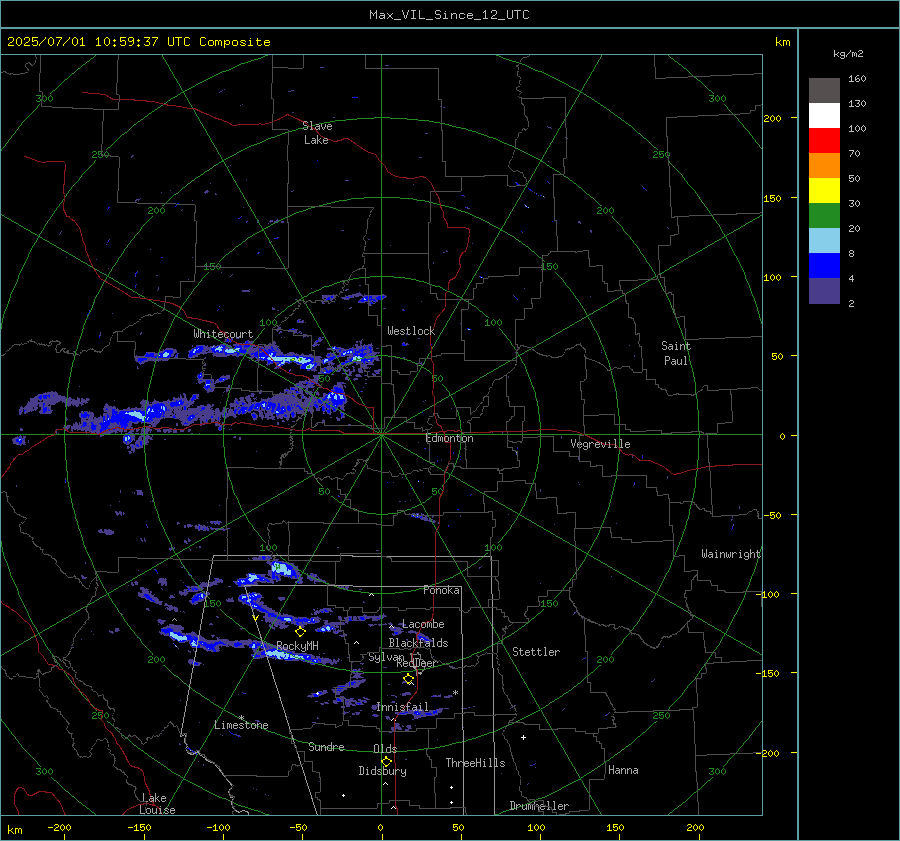Click the yellow arrow marker northwest of RockyMH
Viewport: 900px width, 841px height.
pos(255,618)
